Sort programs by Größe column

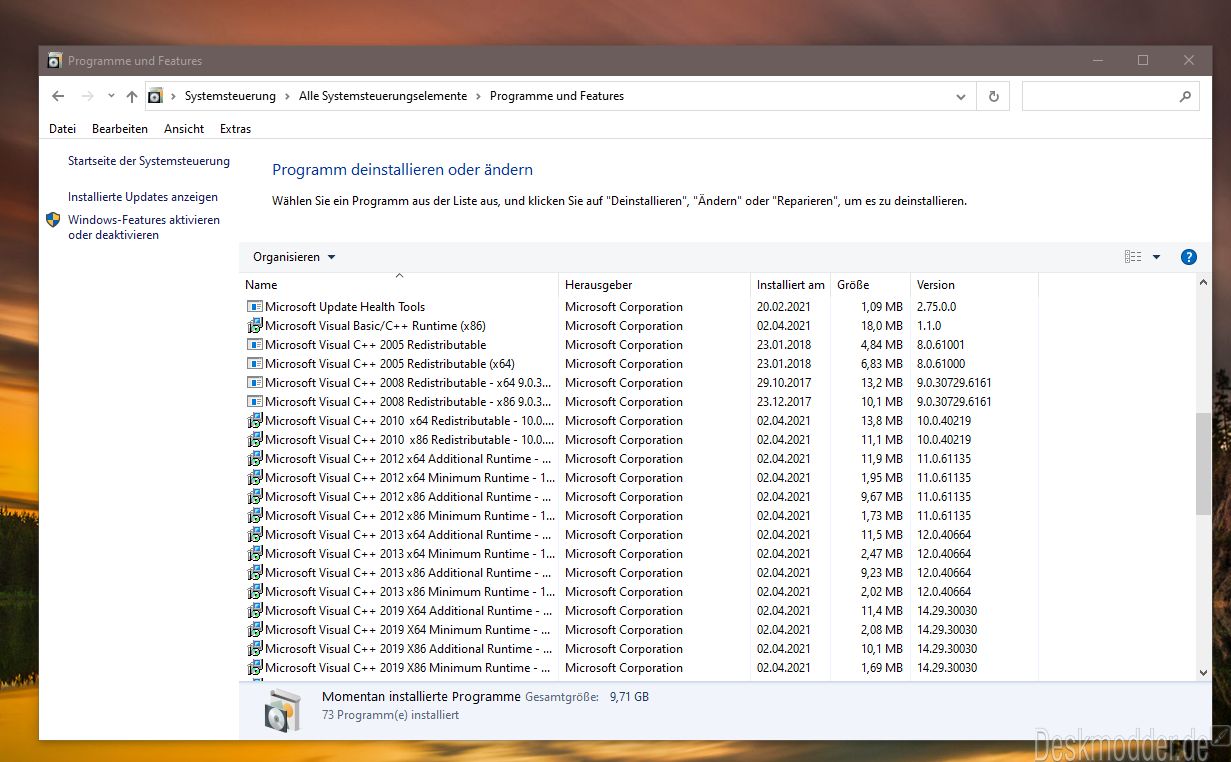tap(870, 285)
